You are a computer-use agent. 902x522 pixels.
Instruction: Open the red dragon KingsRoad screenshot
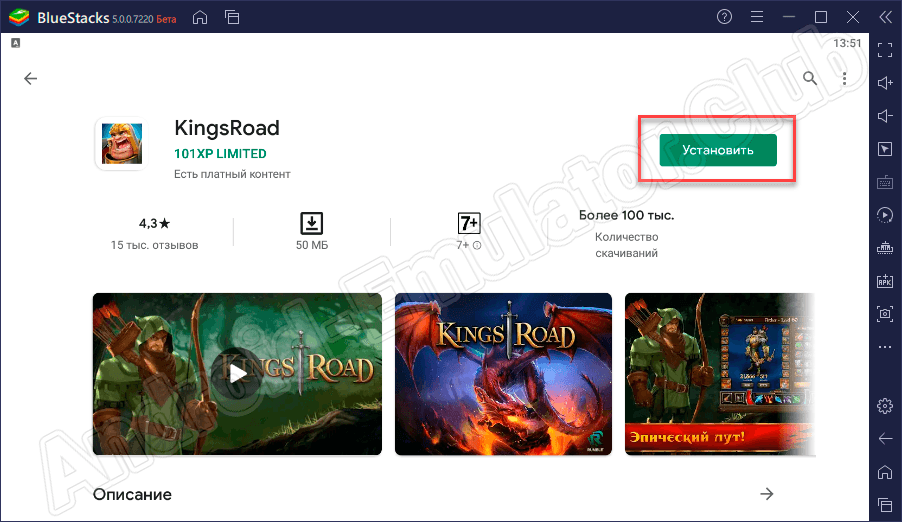coord(503,373)
